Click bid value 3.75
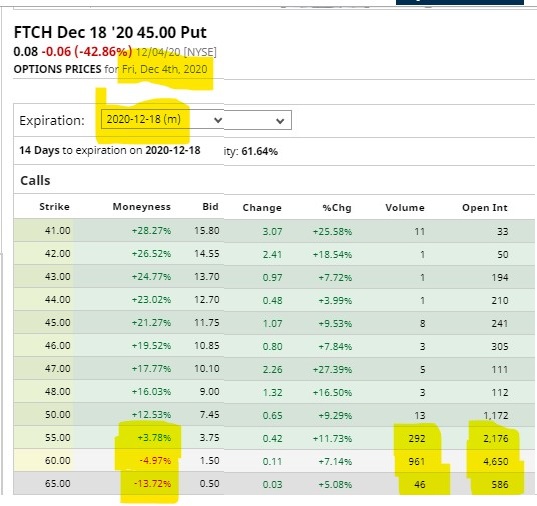537x506 pixels. (x=210, y=437)
